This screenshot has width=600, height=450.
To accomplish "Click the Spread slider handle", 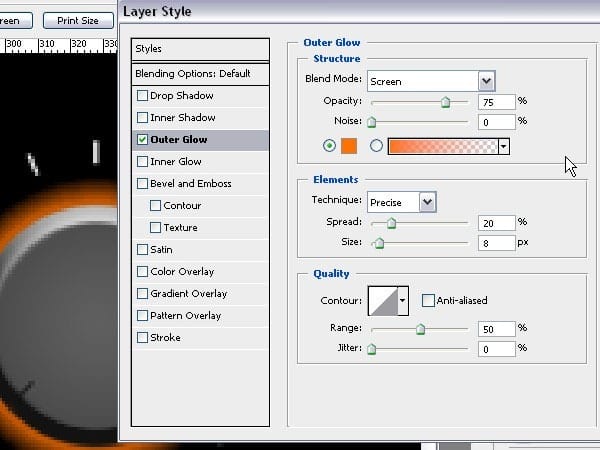I will [391, 223].
